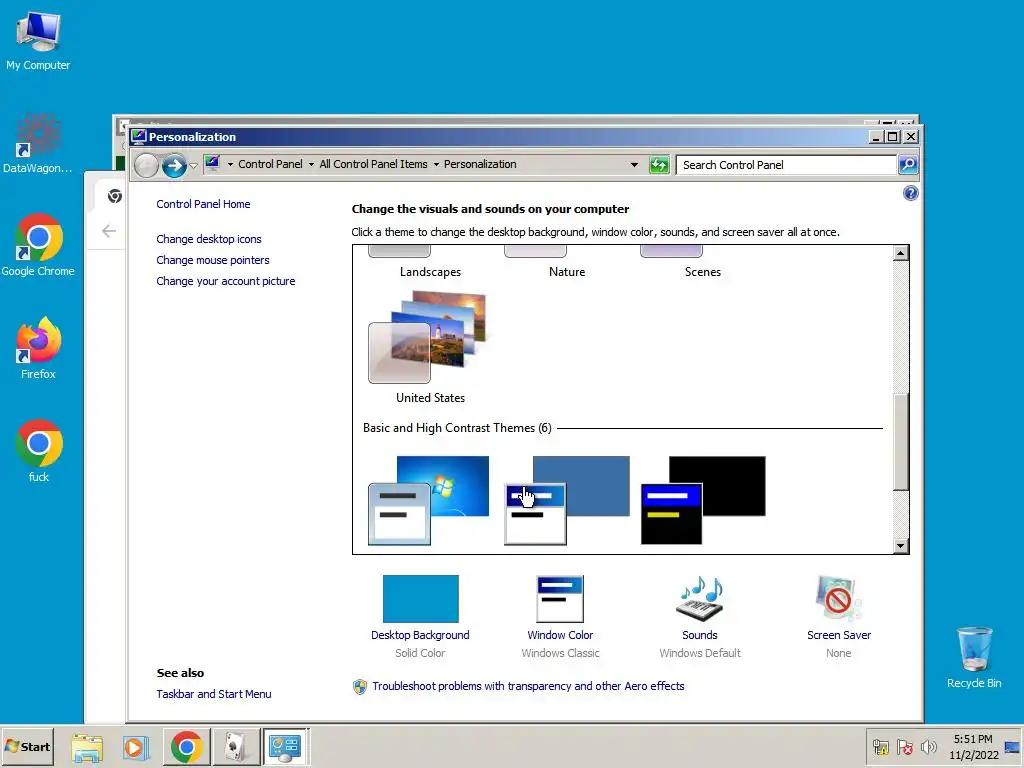The width and height of the screenshot is (1024, 768).
Task: Select the Scenes theme
Action: coord(703,264)
